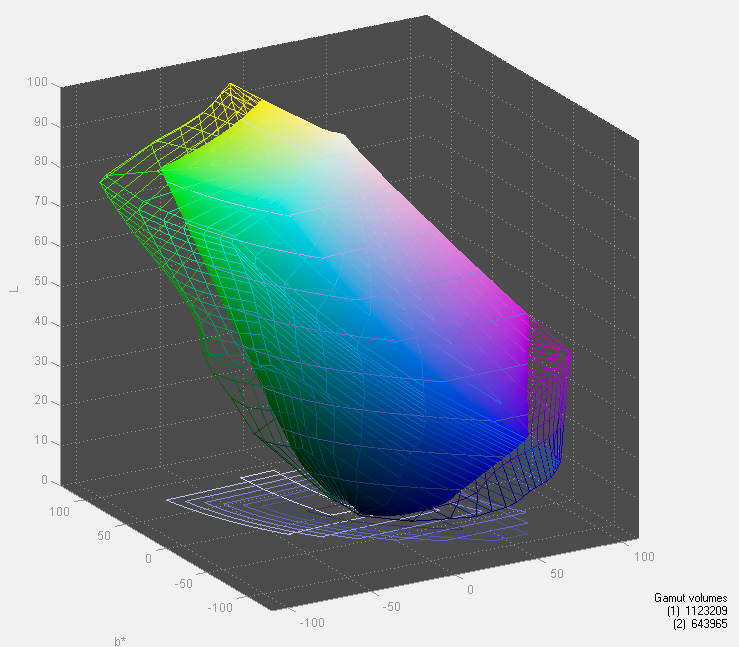Click the "Gamut volumes" legend title
The image size is (739, 647).
690,598
